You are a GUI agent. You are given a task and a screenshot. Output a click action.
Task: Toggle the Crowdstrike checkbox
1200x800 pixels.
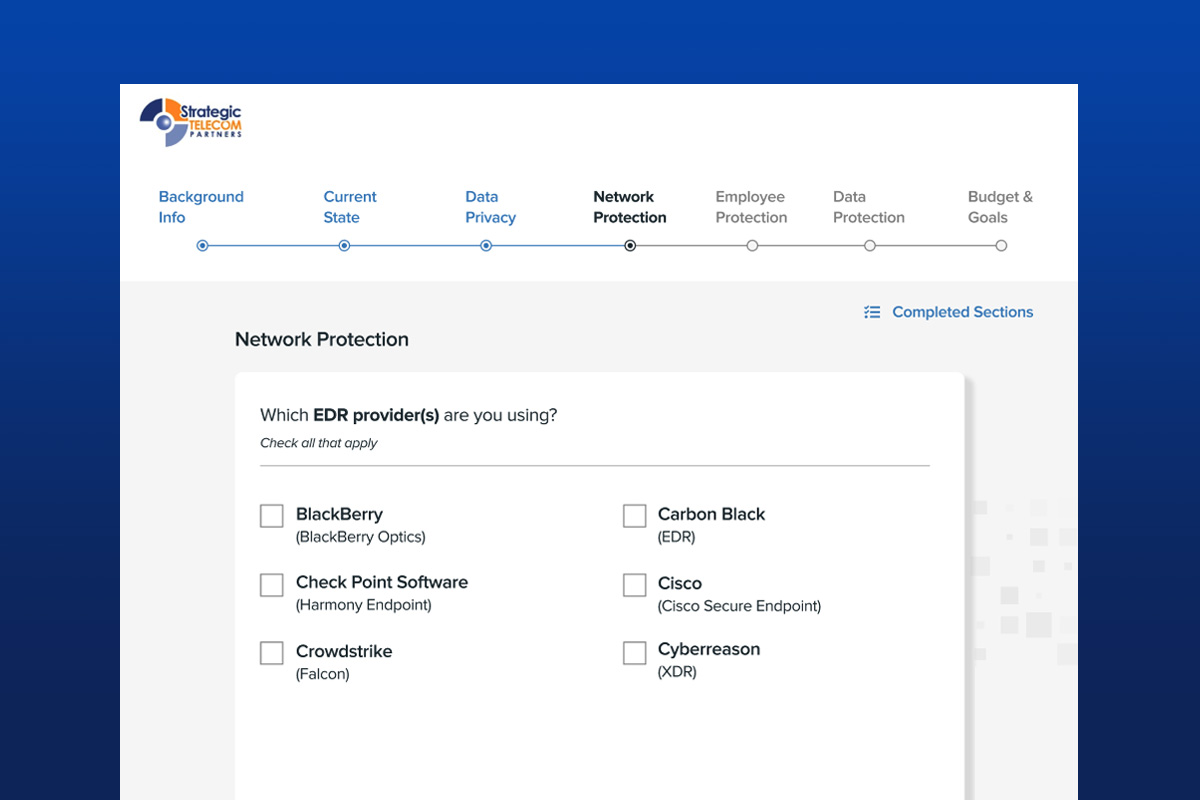tap(272, 653)
